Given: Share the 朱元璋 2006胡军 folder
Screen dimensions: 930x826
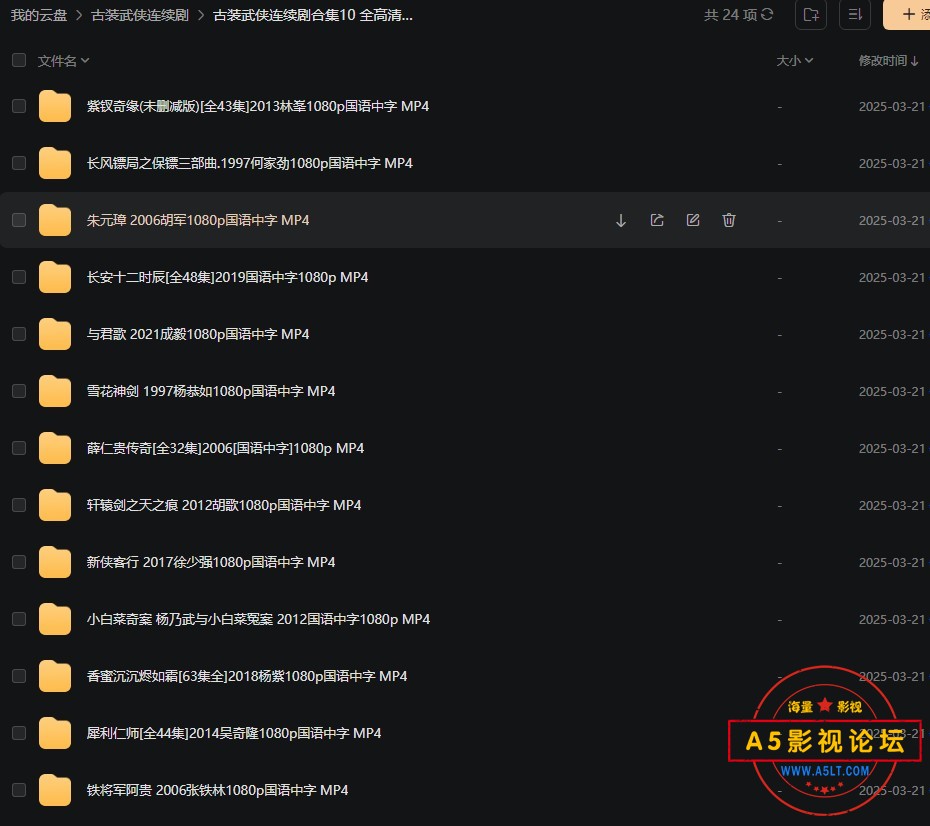Looking at the screenshot, I should (657, 221).
